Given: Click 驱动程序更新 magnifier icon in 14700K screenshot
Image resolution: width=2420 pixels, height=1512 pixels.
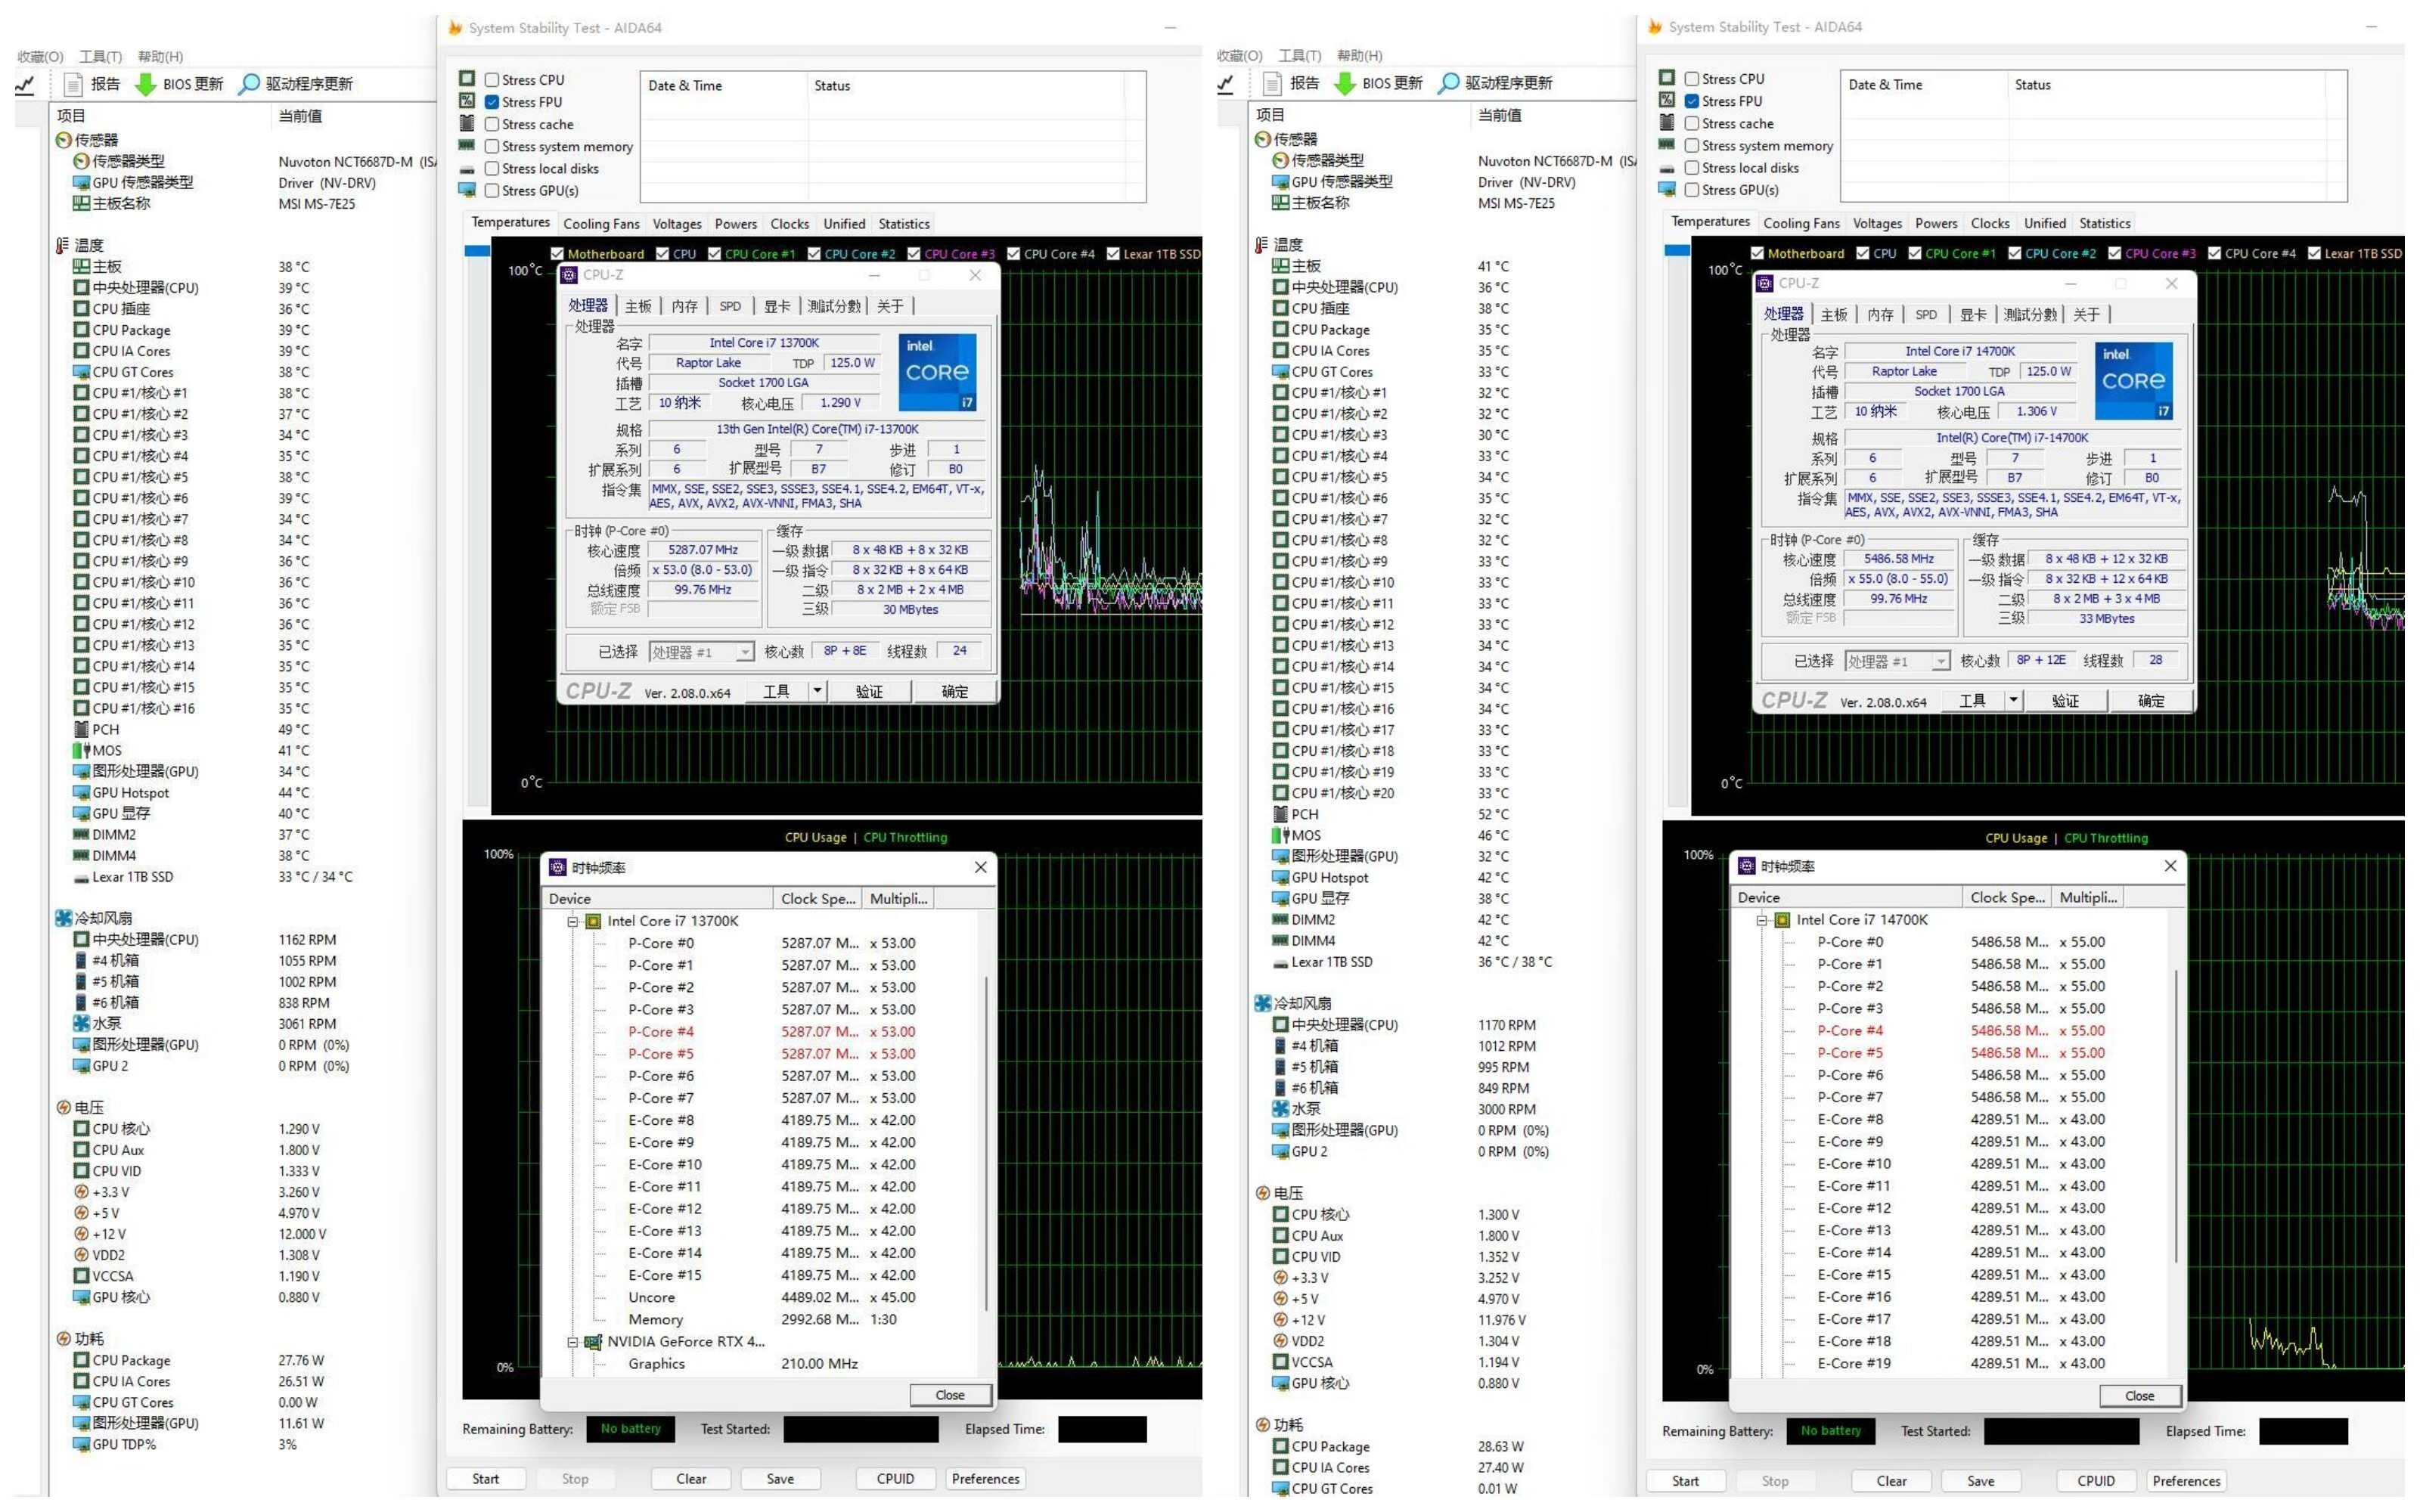Looking at the screenshot, I should (1449, 83).
